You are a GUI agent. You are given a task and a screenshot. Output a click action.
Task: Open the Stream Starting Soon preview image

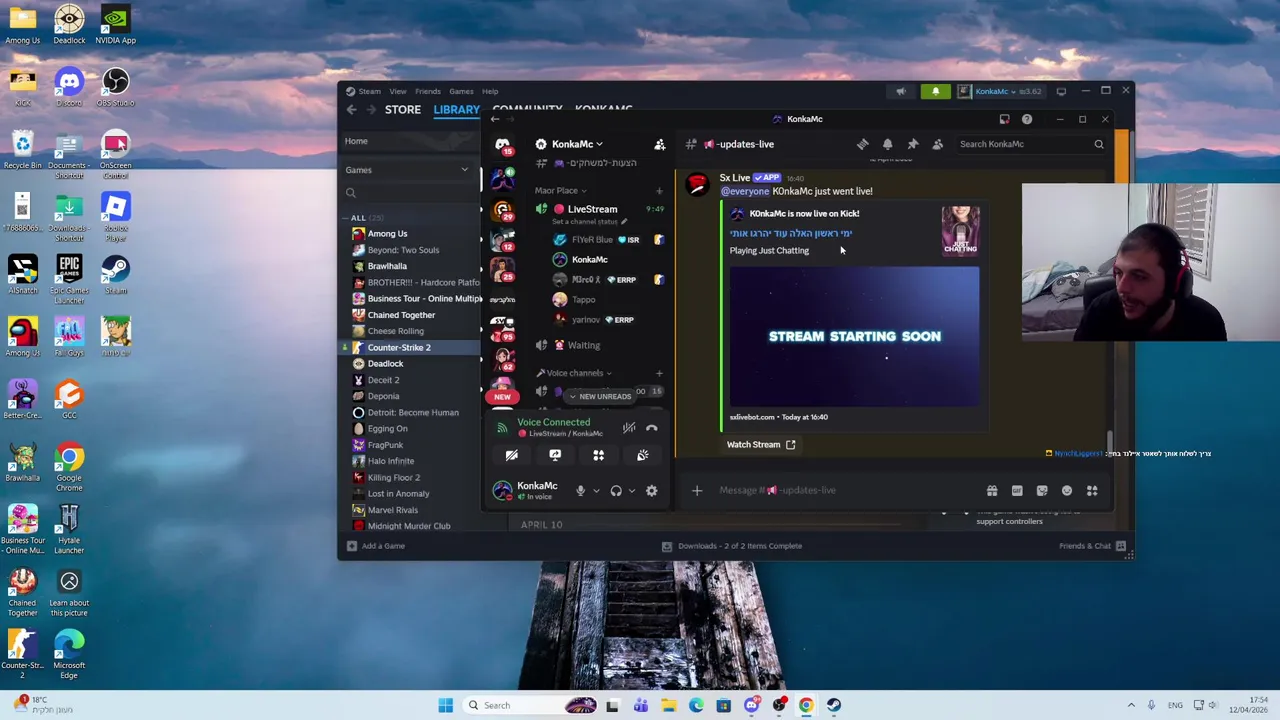coord(855,336)
